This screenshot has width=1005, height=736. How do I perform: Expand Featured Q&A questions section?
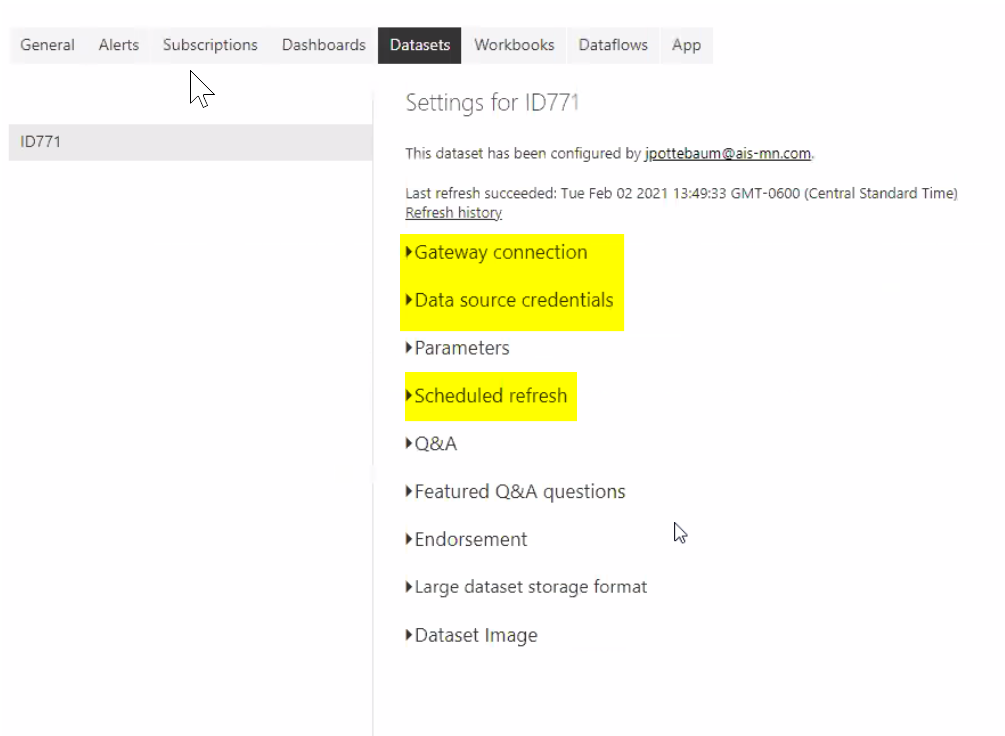(x=515, y=492)
